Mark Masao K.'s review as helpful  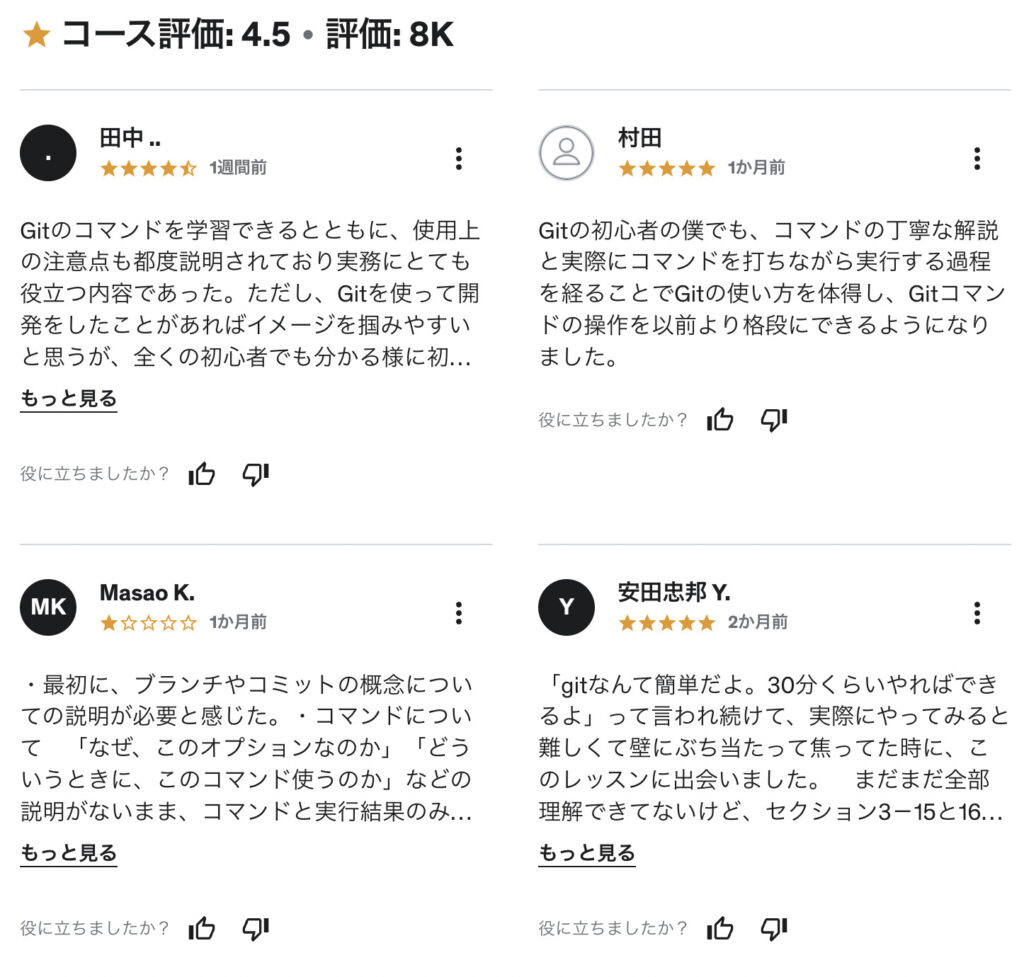[202, 927]
